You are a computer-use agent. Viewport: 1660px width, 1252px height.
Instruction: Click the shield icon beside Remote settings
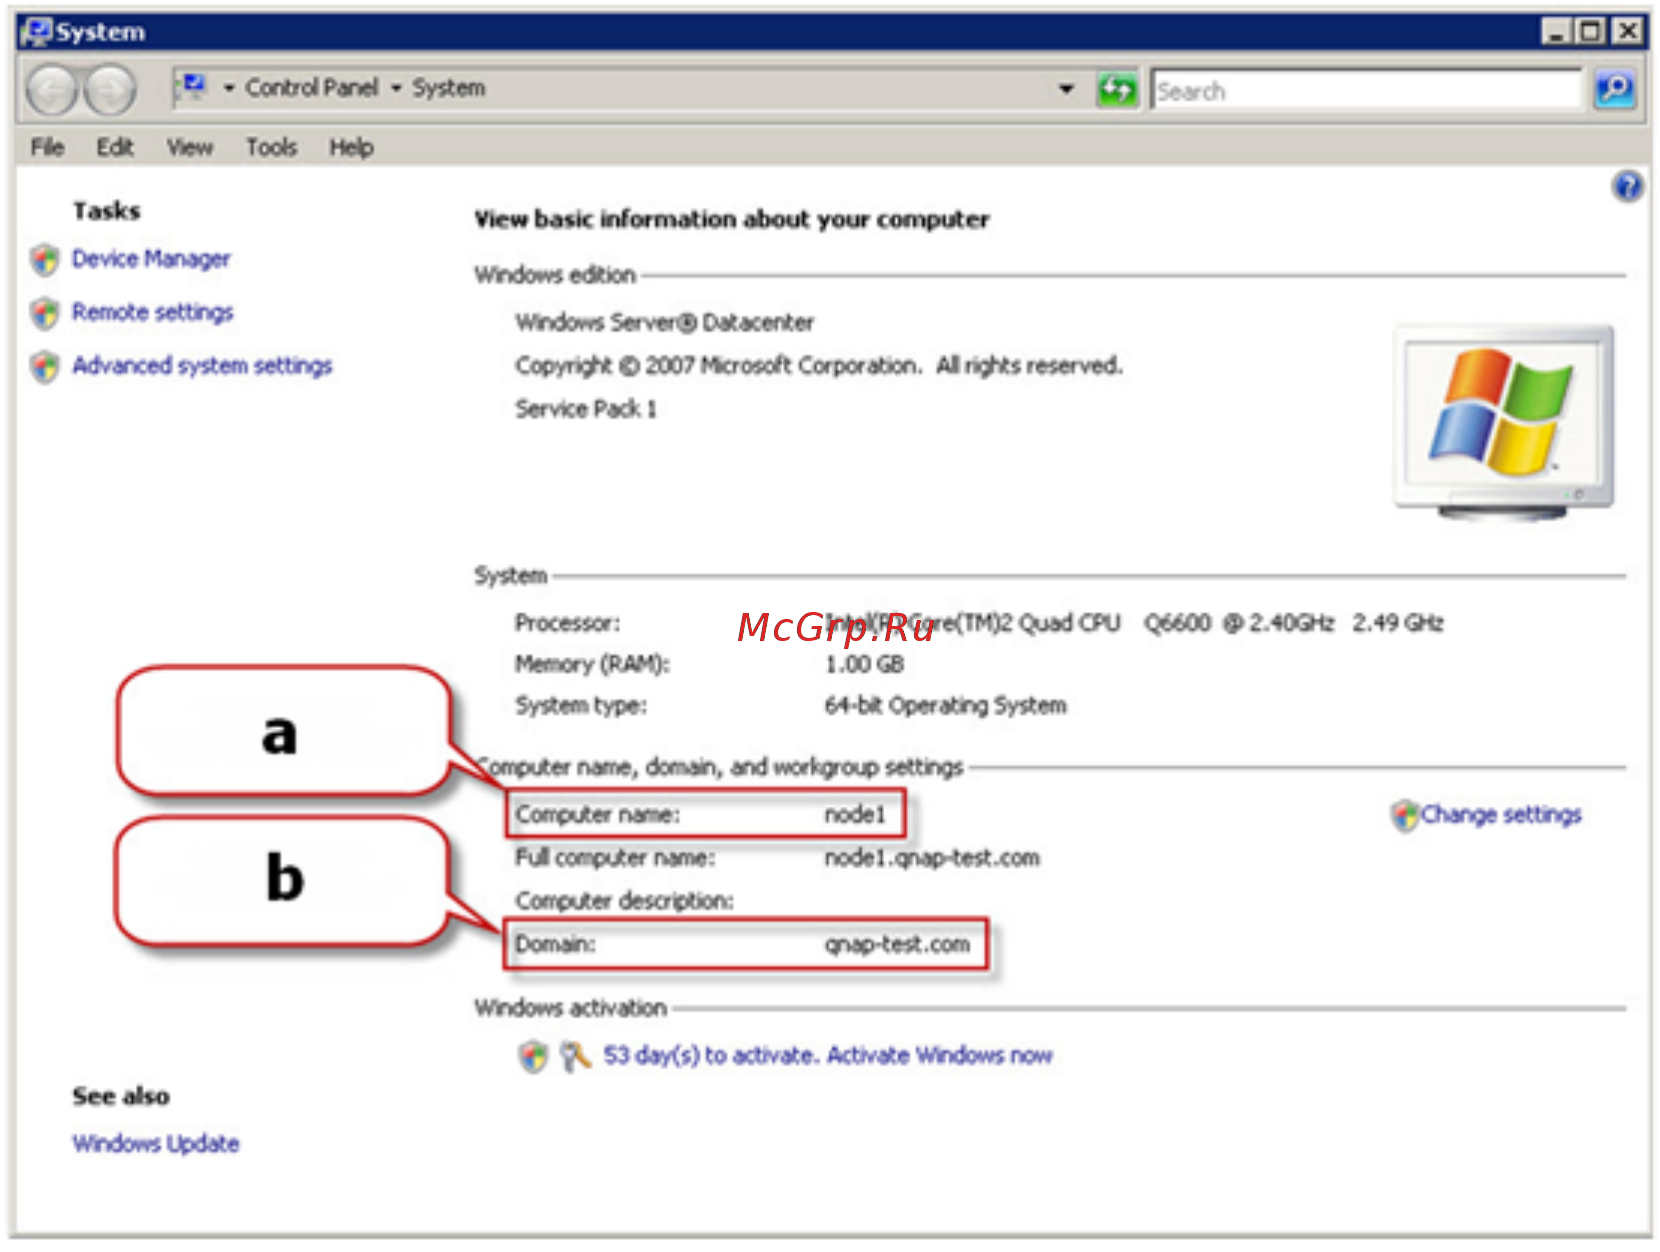(45, 313)
